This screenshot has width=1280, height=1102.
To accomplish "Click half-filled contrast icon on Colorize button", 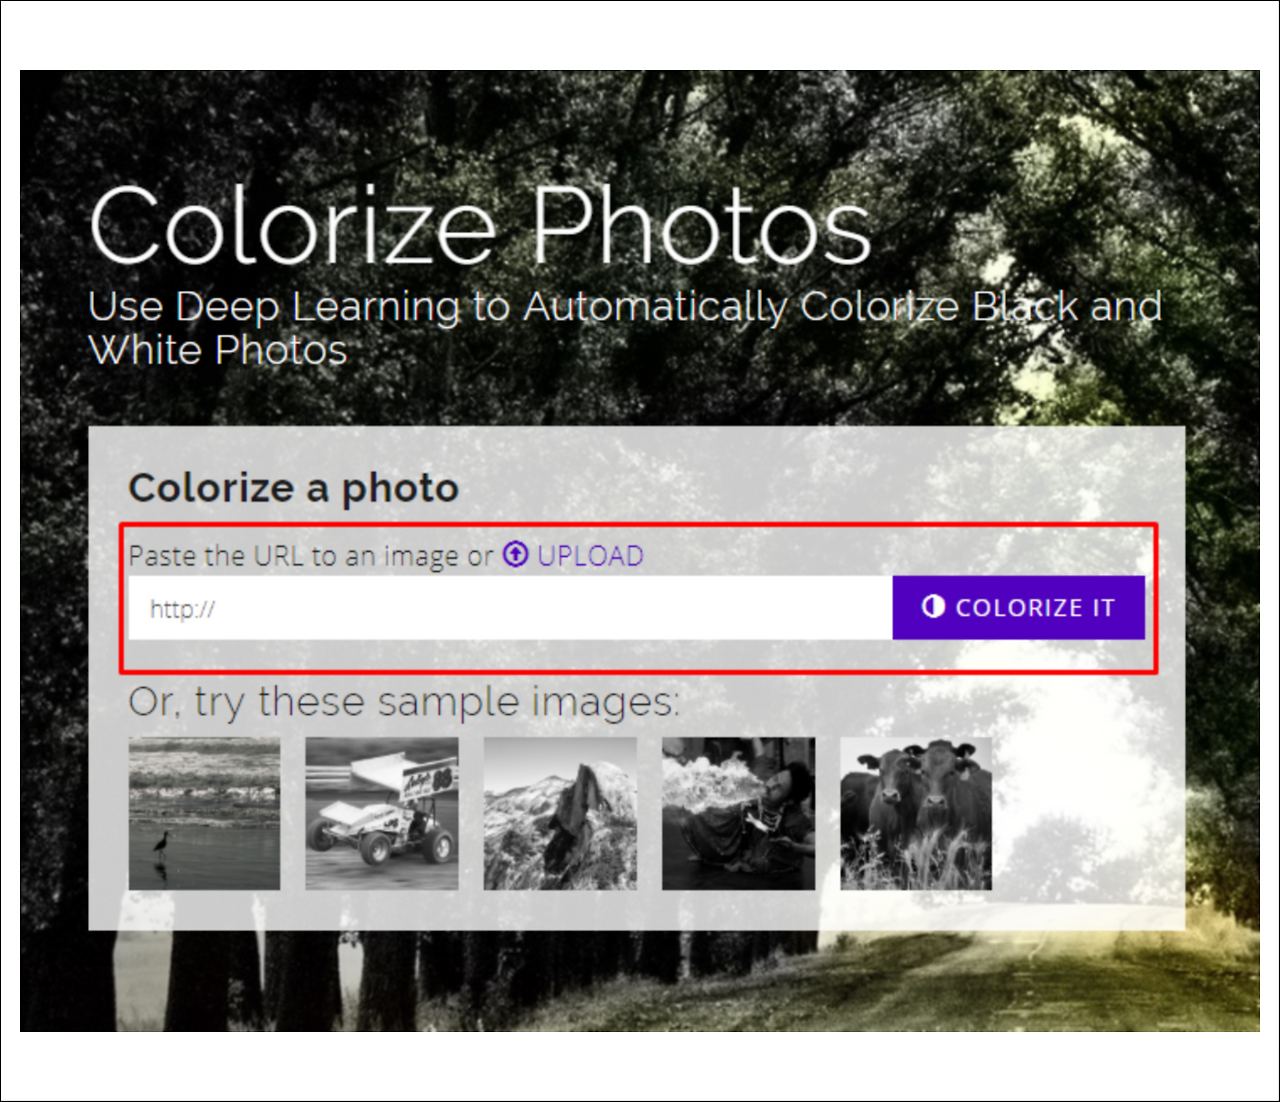I will [x=933, y=607].
